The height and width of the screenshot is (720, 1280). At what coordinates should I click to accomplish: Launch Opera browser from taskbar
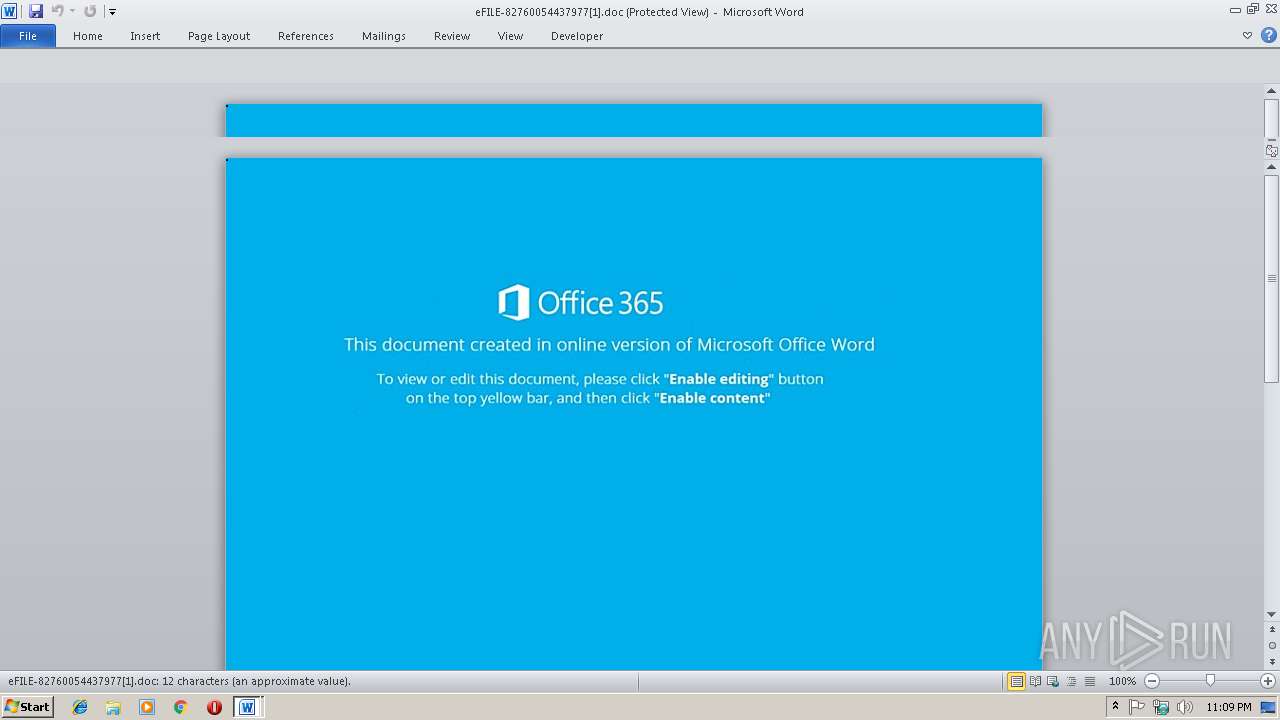214,707
